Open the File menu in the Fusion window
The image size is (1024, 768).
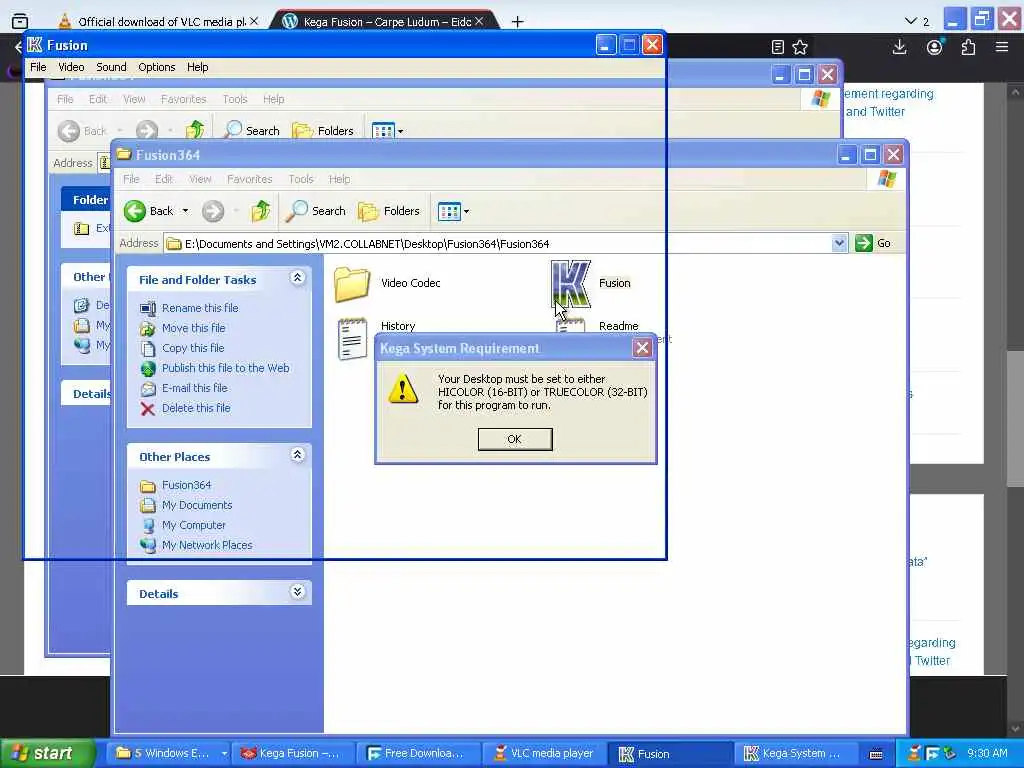click(x=38, y=67)
